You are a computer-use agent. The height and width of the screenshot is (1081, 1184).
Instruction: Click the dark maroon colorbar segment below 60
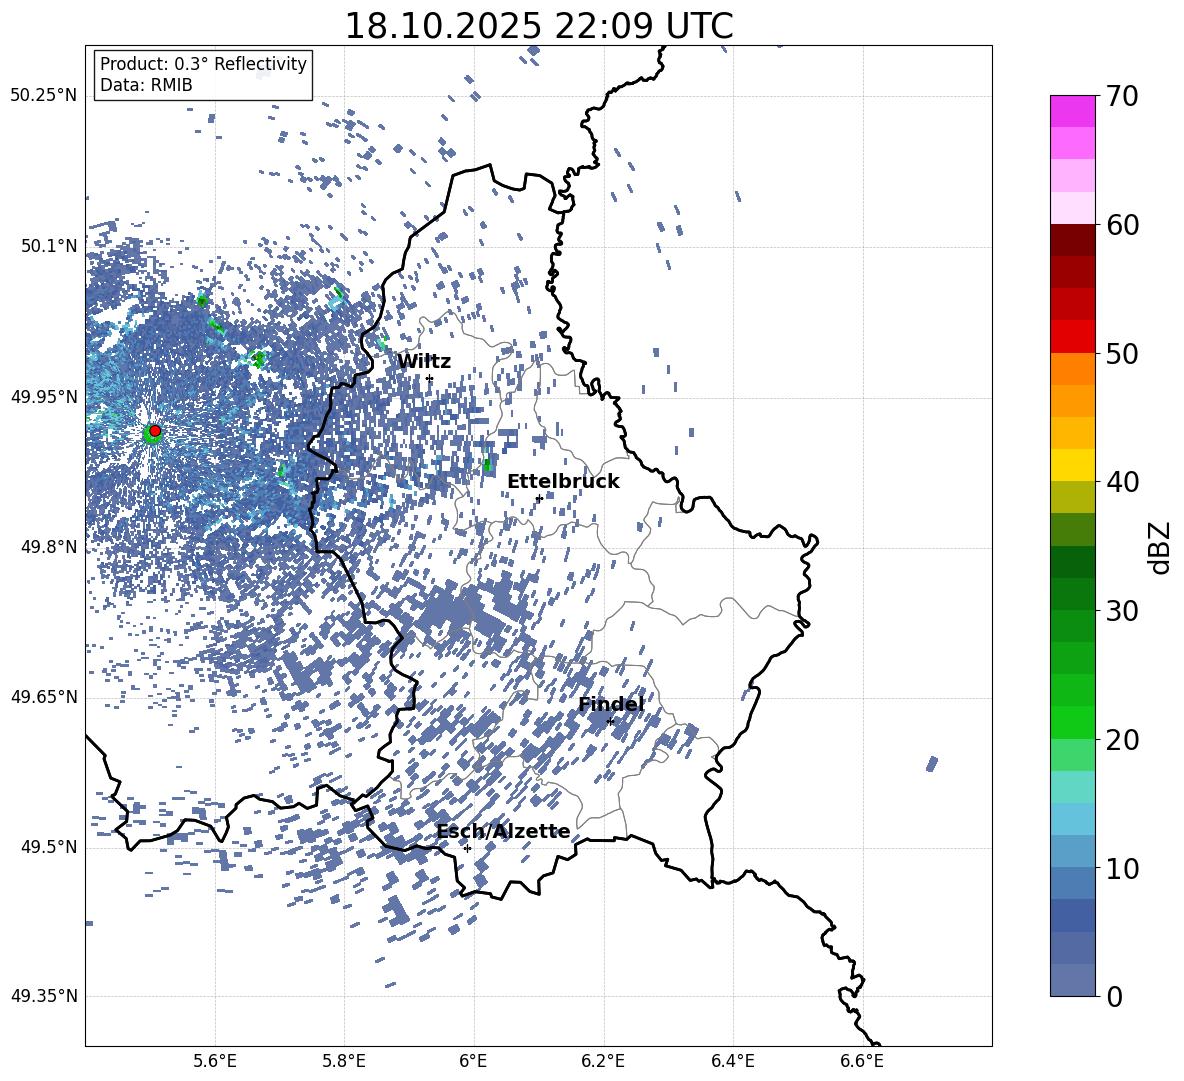click(1072, 240)
